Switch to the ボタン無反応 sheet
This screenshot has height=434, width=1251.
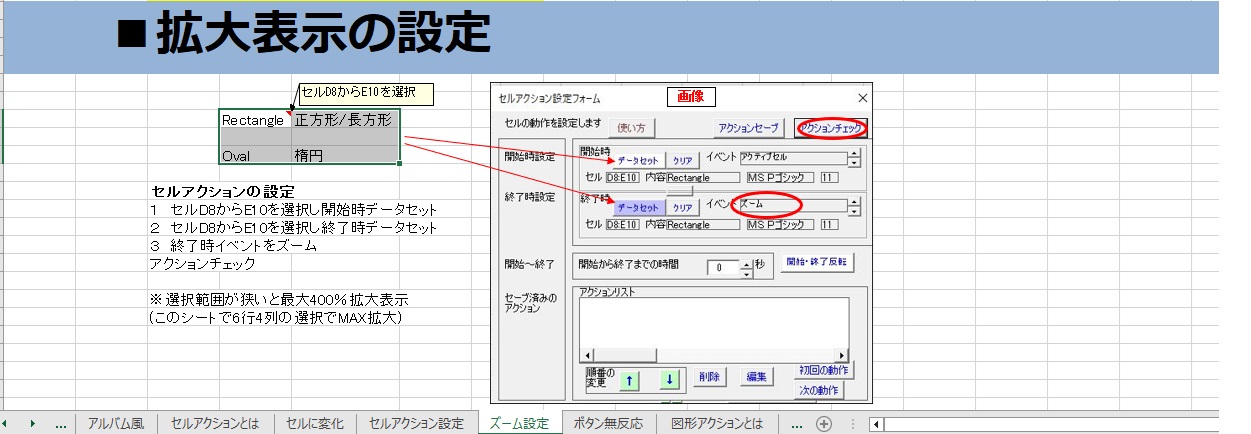pyautogui.click(x=609, y=424)
